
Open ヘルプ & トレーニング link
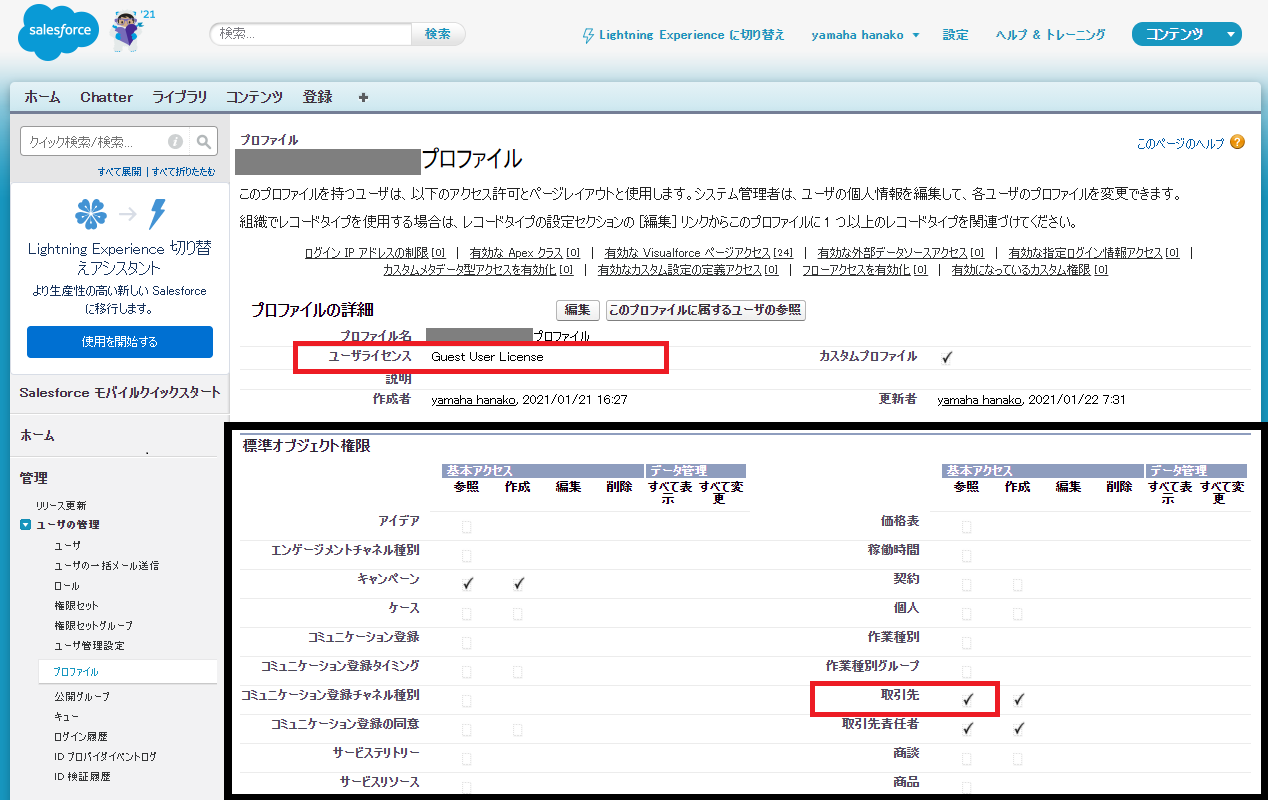[x=1051, y=35]
